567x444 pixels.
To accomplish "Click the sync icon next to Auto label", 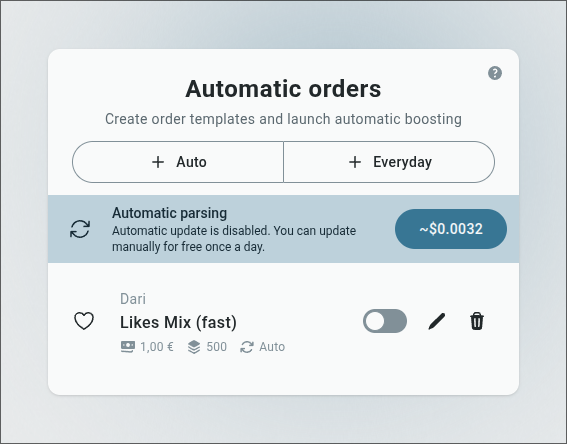I will point(247,347).
